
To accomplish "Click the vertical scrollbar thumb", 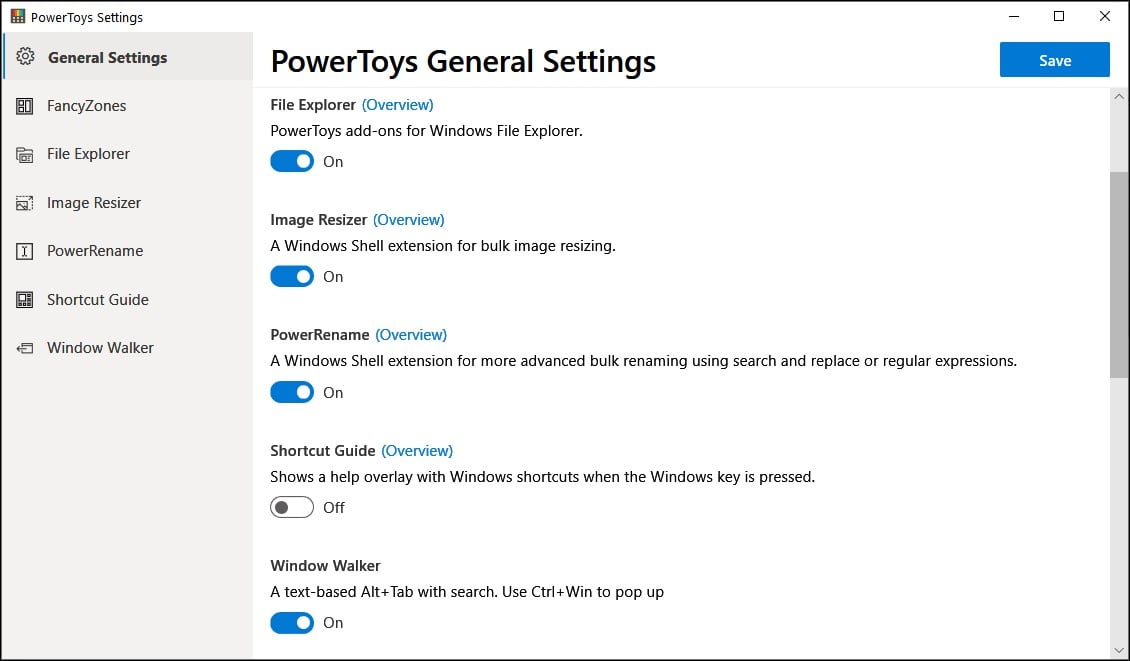I will [x=1119, y=275].
